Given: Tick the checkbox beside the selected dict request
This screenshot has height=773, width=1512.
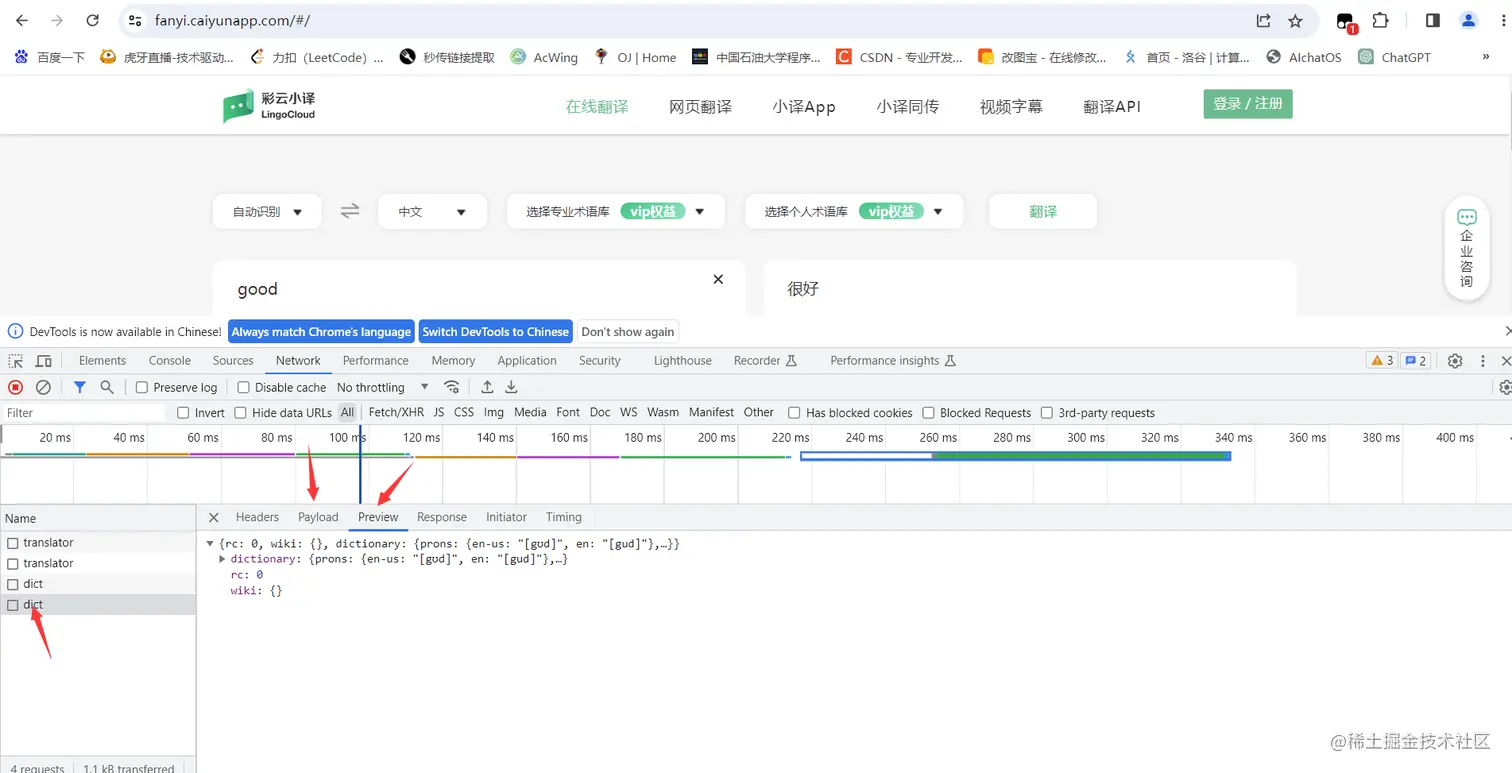Looking at the screenshot, I should (13, 605).
